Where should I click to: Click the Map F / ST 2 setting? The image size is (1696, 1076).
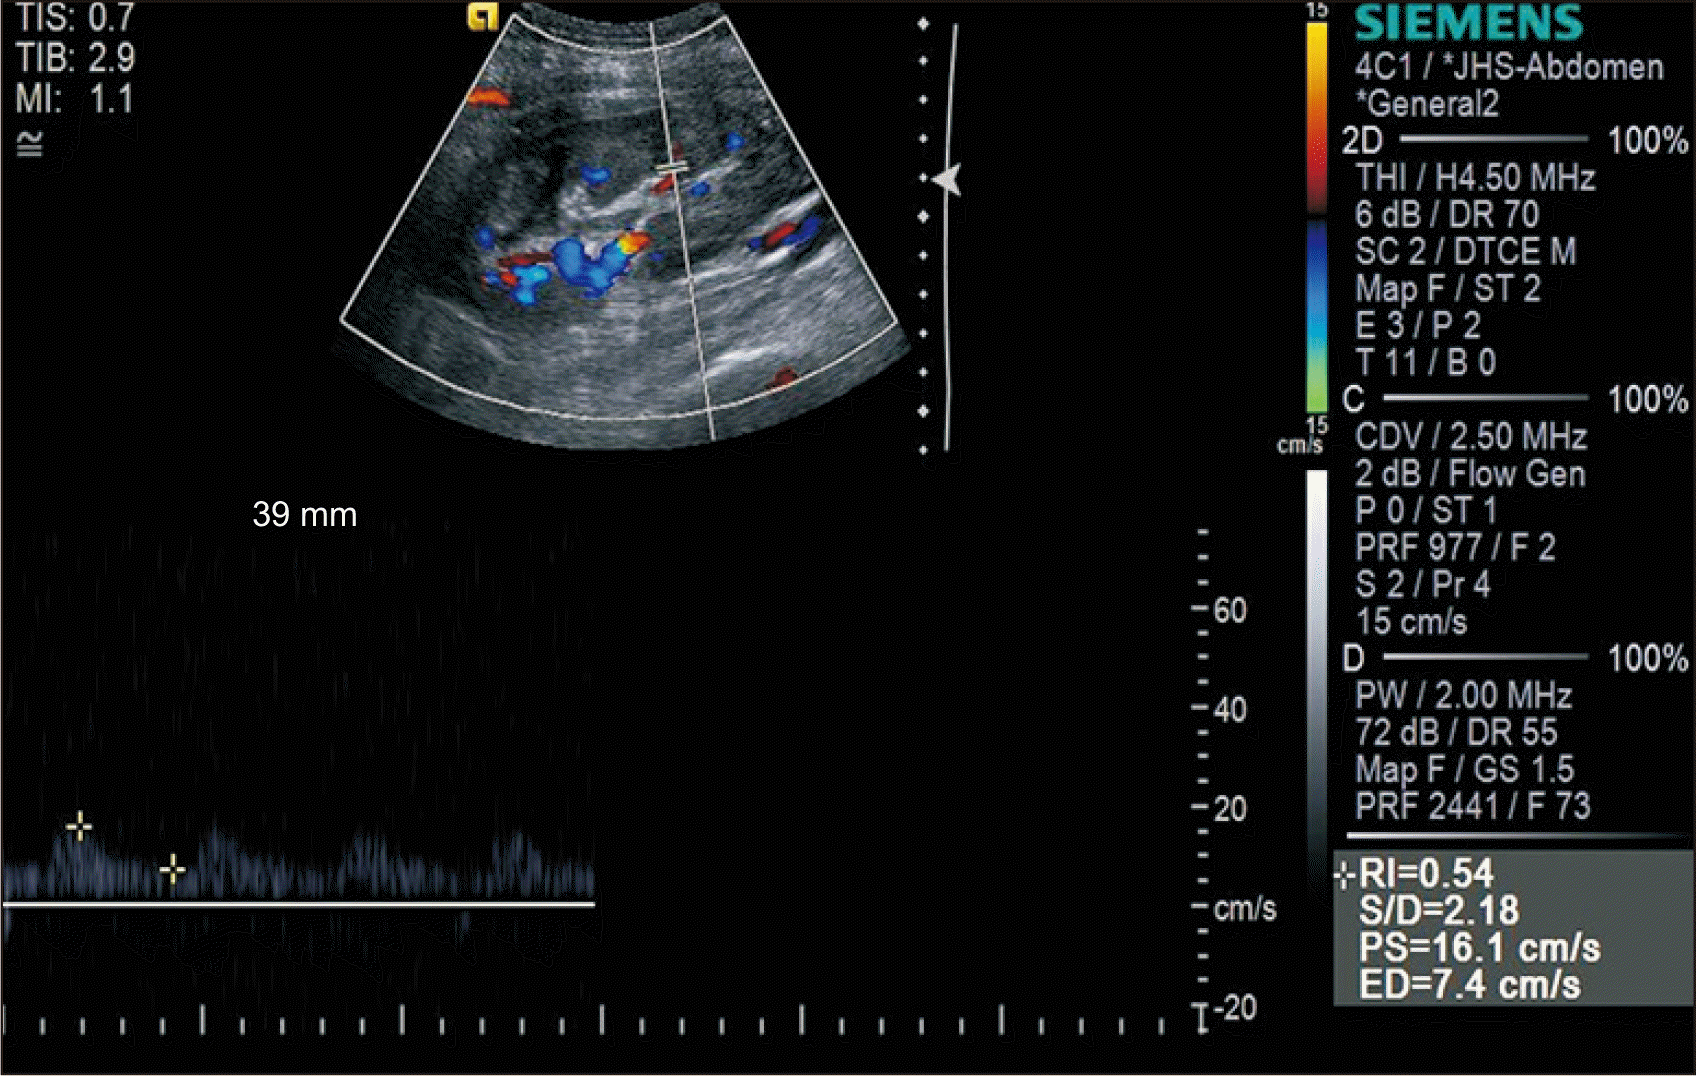(x=1448, y=288)
